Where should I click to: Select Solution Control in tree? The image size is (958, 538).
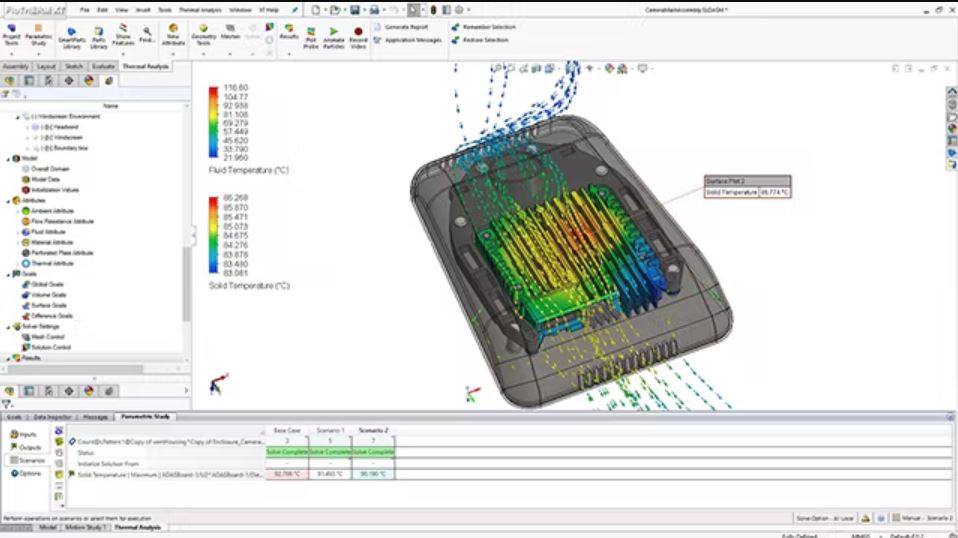click(51, 347)
